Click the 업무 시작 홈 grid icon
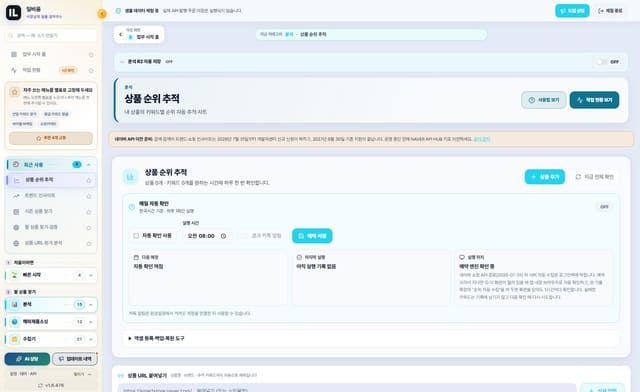This screenshot has width=640, height=392. (14, 54)
